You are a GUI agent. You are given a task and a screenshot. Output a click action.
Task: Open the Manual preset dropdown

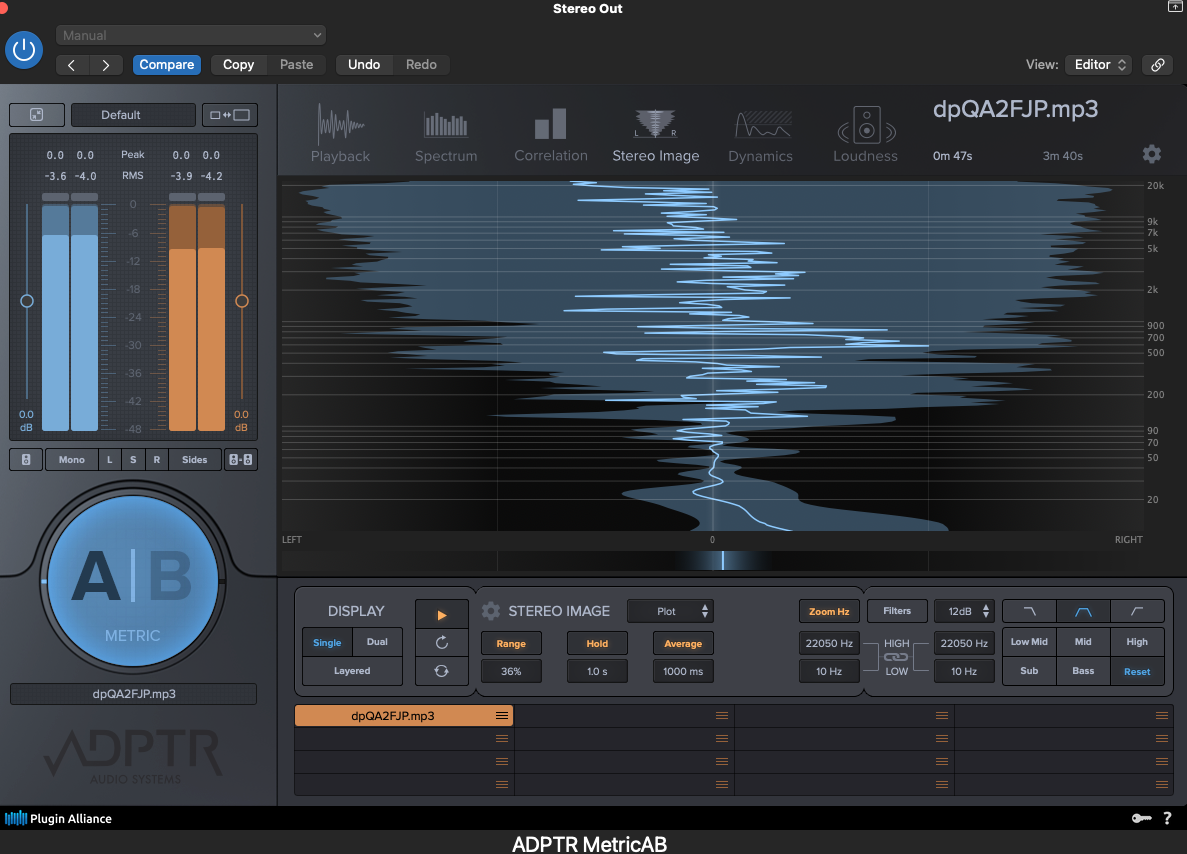pos(191,35)
